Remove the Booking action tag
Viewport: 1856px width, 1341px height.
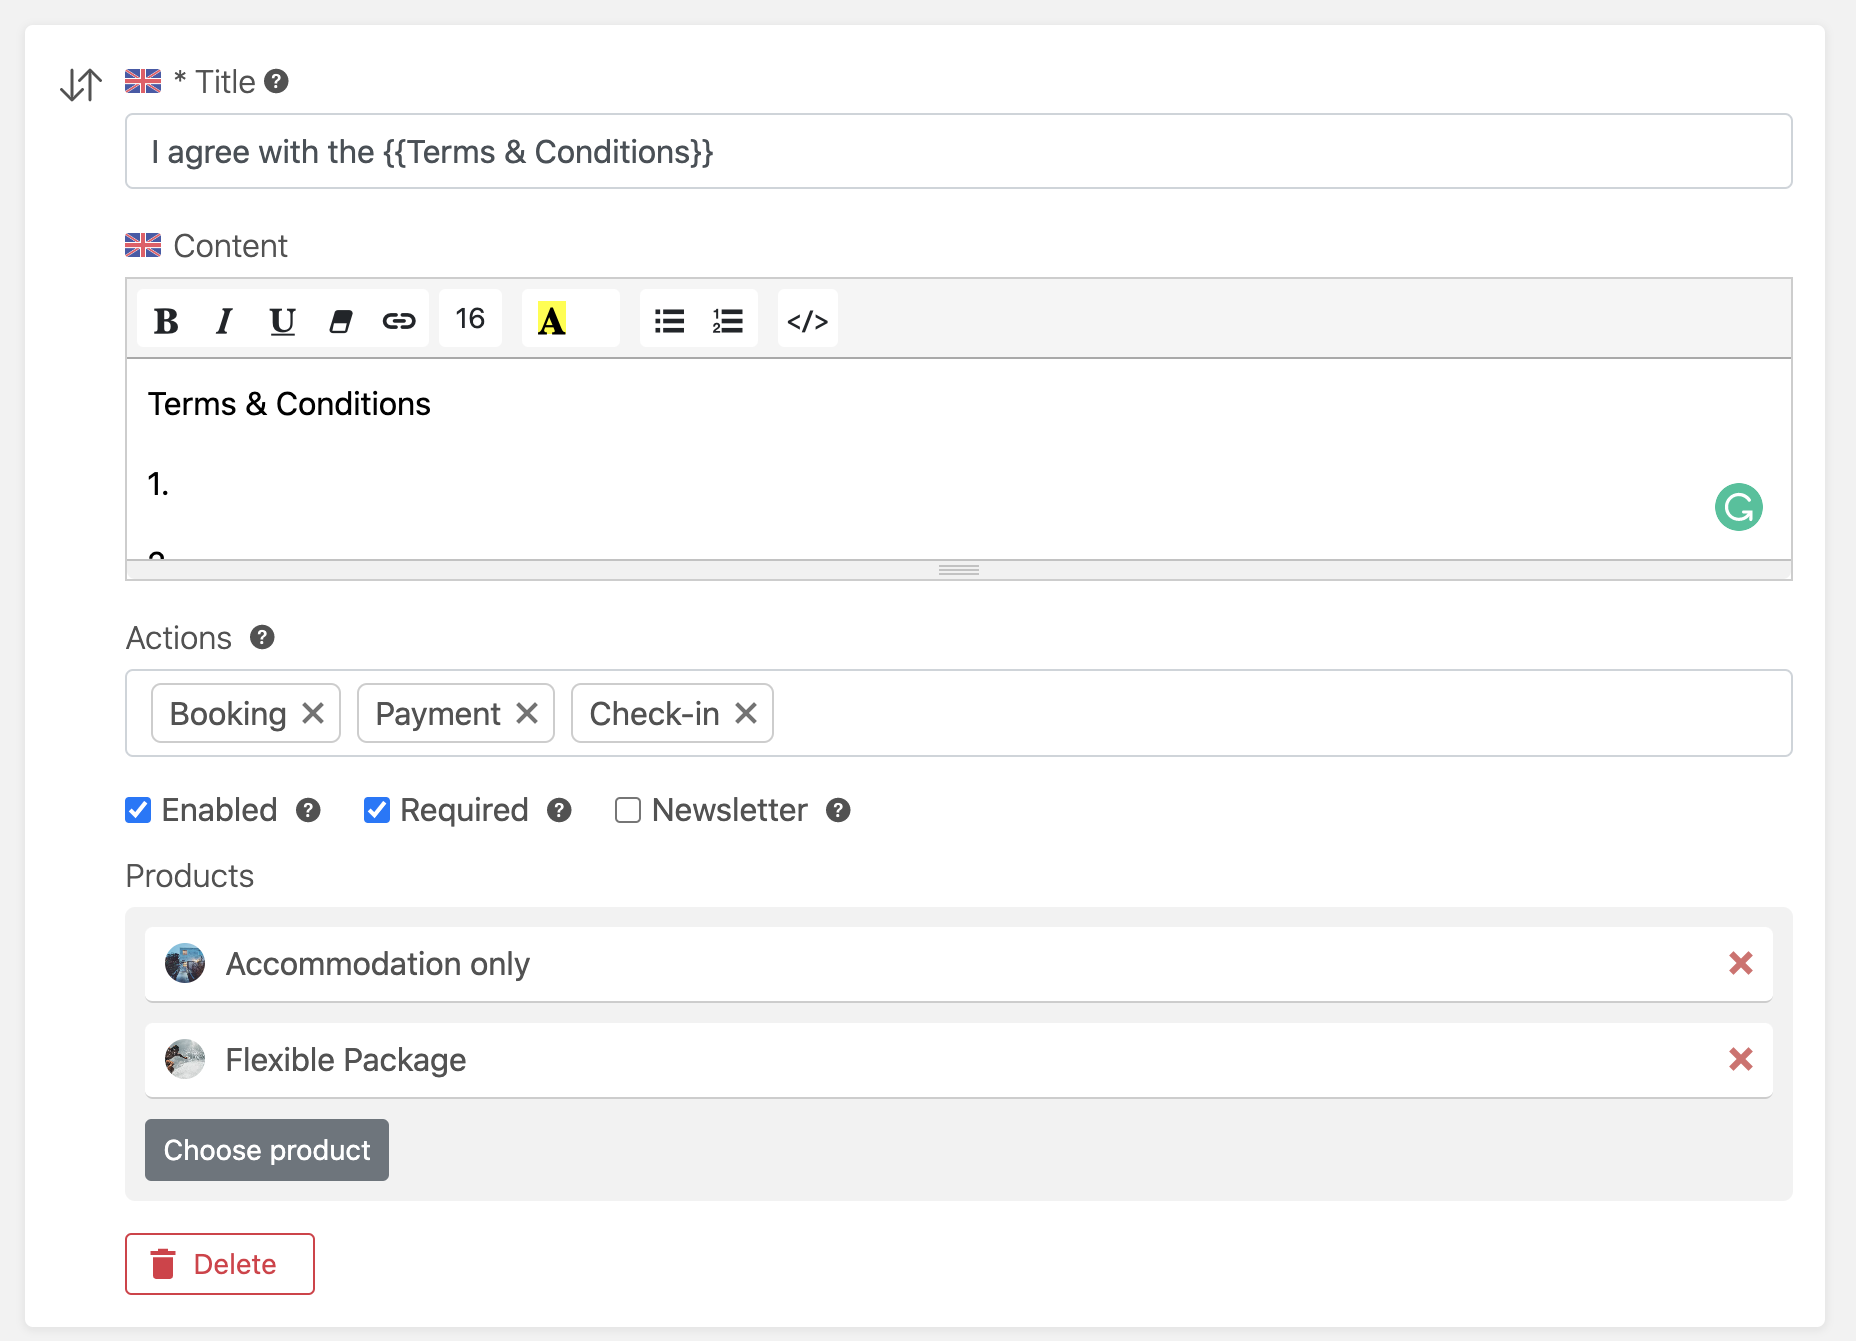tap(313, 713)
